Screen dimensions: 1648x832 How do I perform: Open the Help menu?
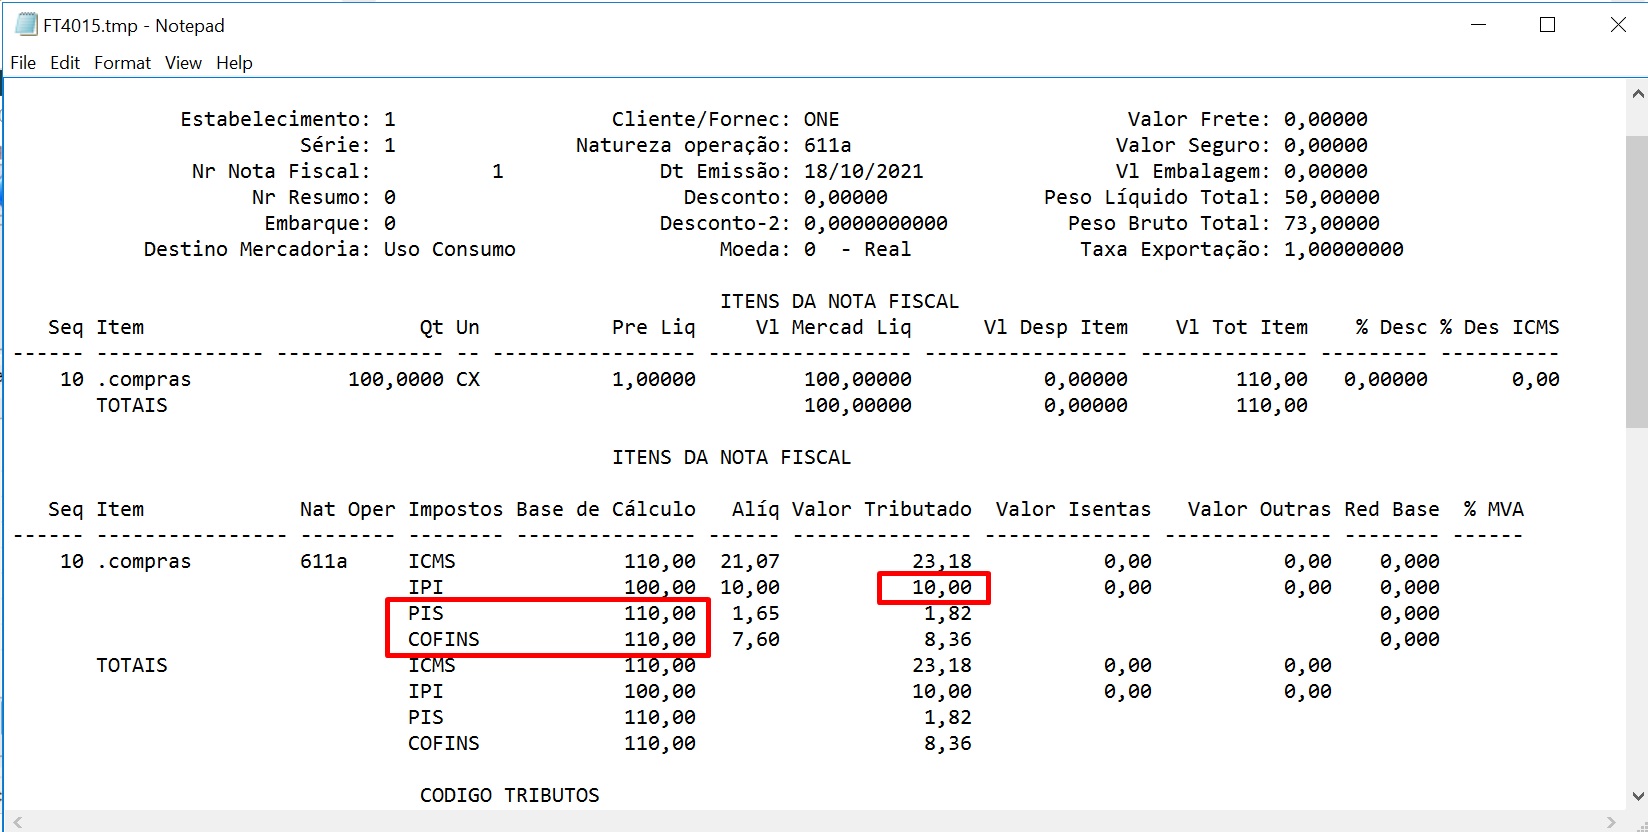(234, 63)
